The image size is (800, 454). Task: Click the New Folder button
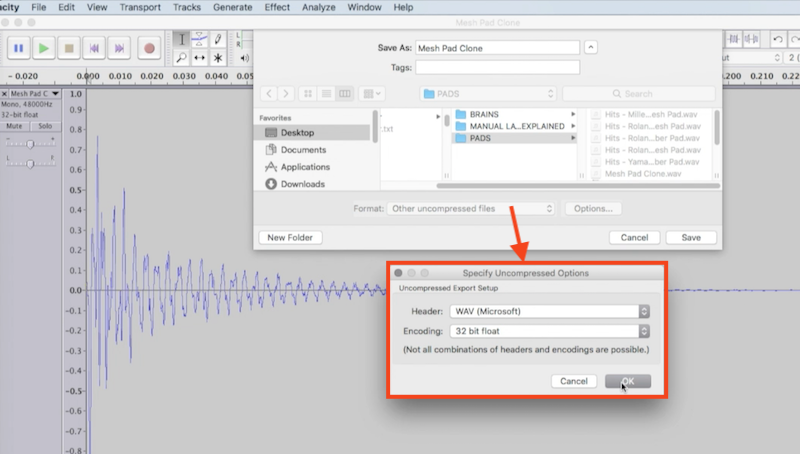coord(290,238)
